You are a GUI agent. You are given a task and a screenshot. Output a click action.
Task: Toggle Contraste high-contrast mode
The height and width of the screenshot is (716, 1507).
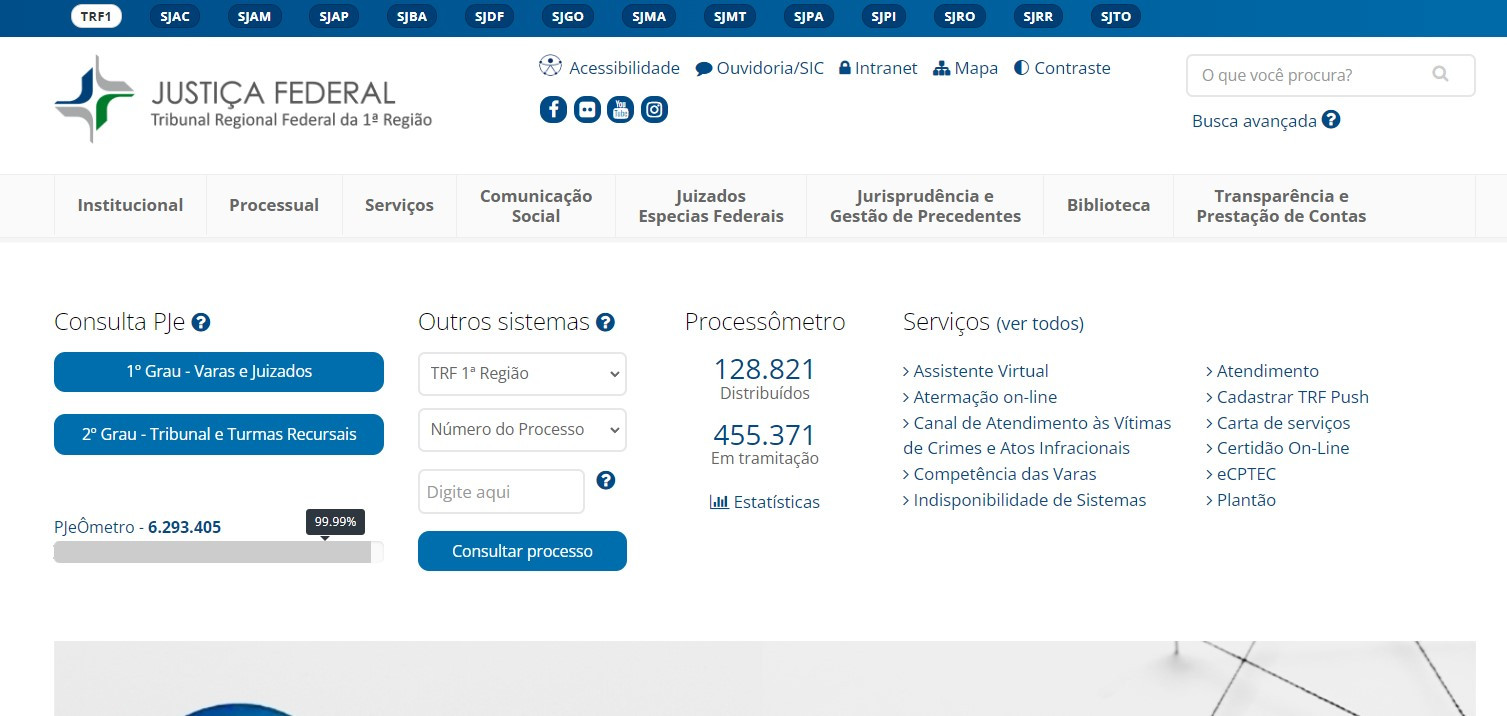[x=1062, y=68]
